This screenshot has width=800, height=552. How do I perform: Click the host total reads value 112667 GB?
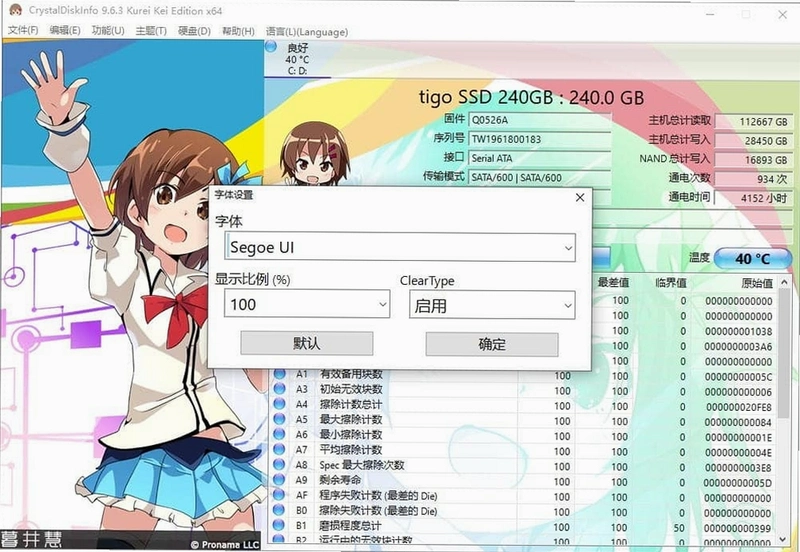[x=754, y=122]
